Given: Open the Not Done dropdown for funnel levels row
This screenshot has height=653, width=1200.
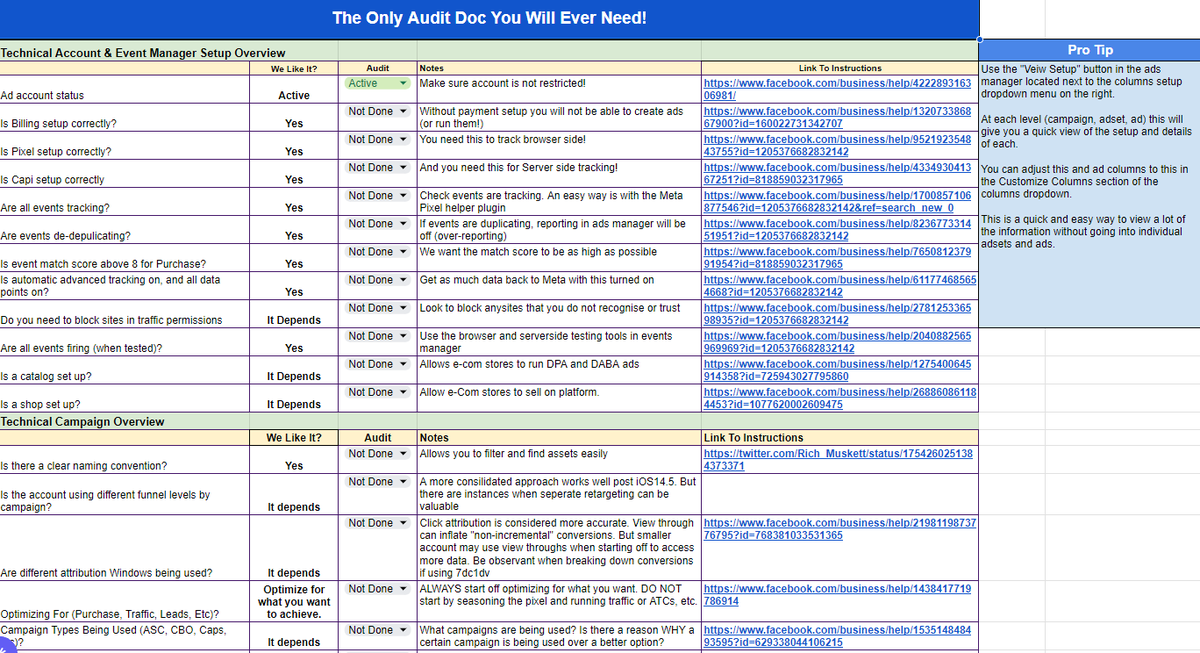Looking at the screenshot, I should click(x=378, y=481).
